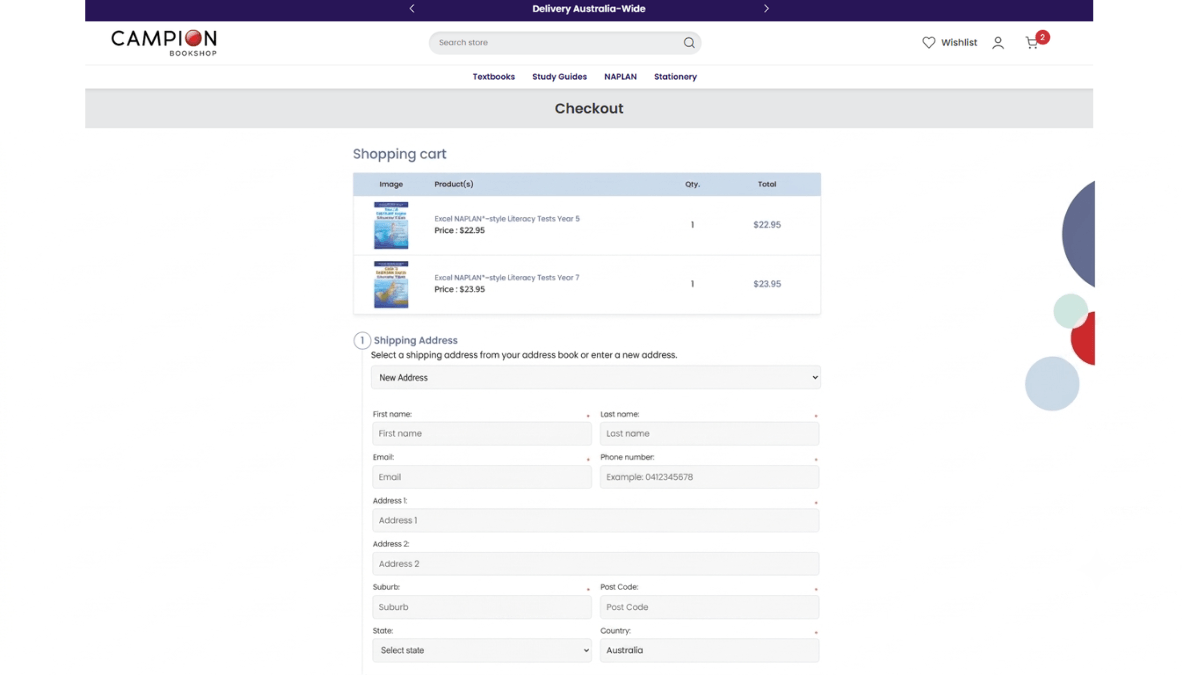The width and height of the screenshot is (1200, 675).
Task: Open the Study Guides menu
Action: [559, 77]
